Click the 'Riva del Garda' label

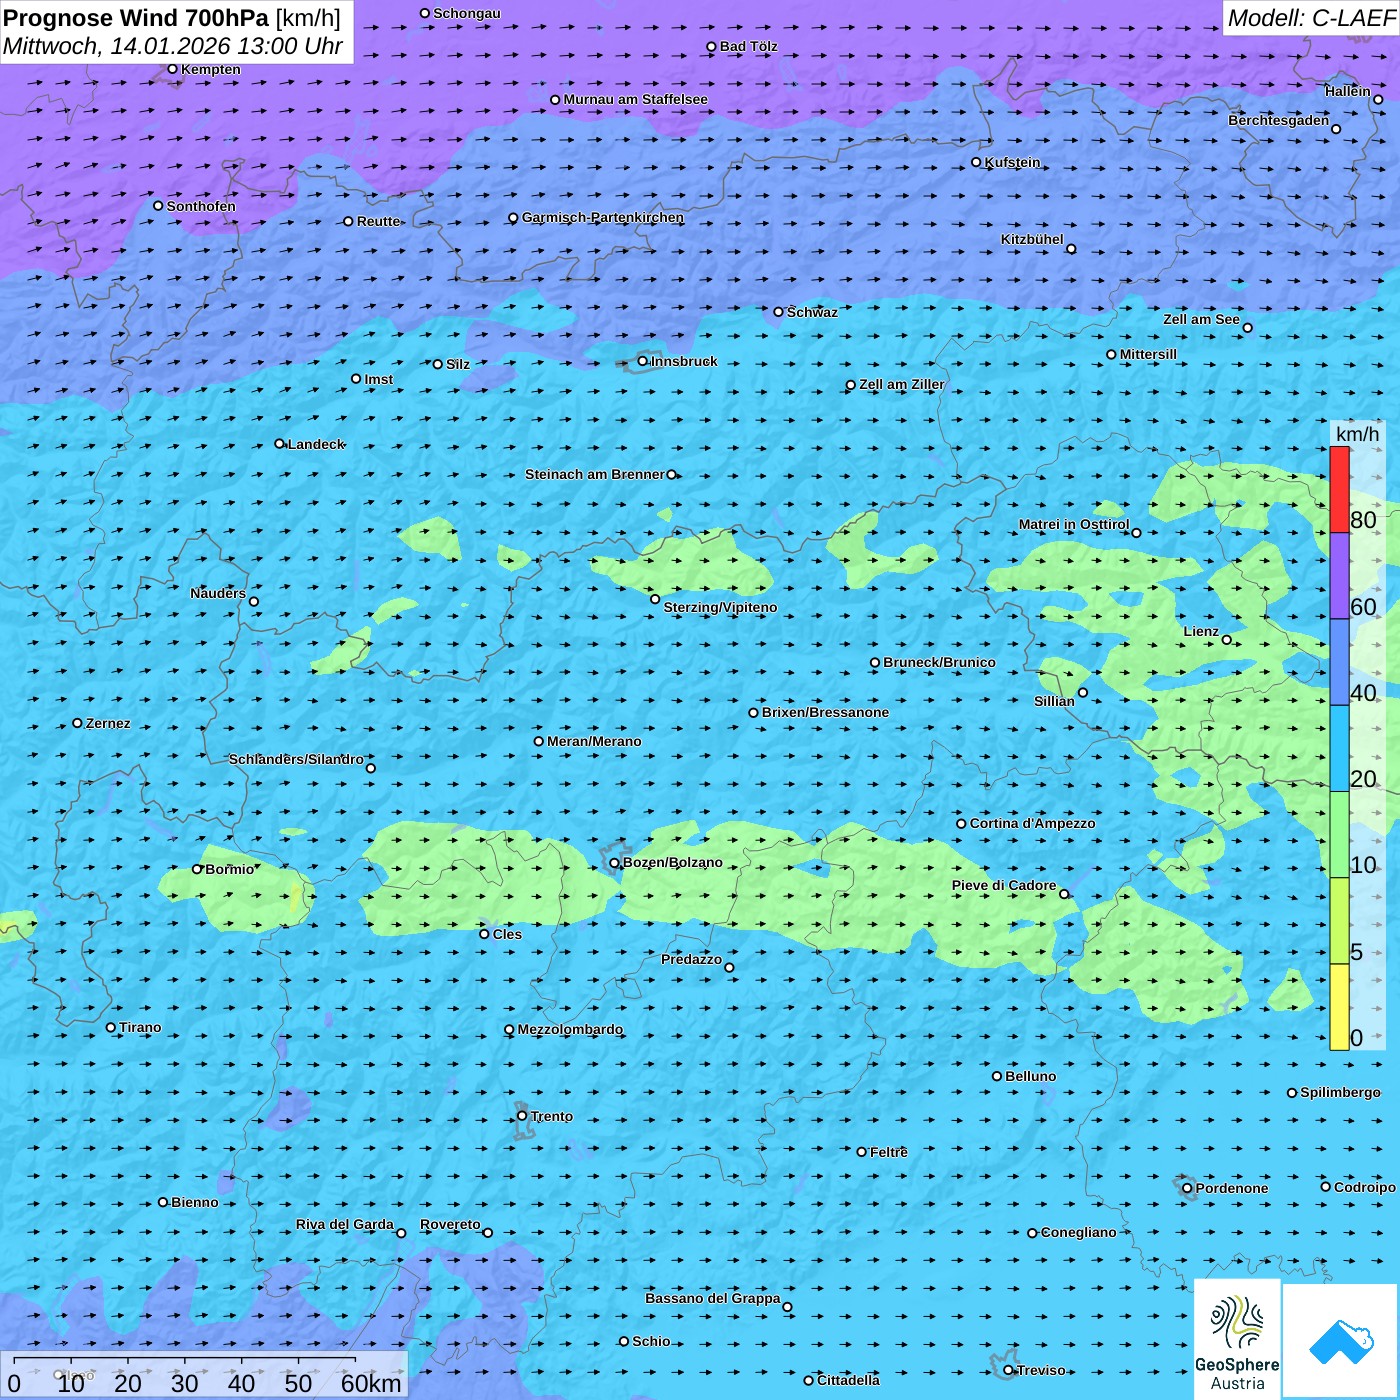click(x=344, y=1224)
